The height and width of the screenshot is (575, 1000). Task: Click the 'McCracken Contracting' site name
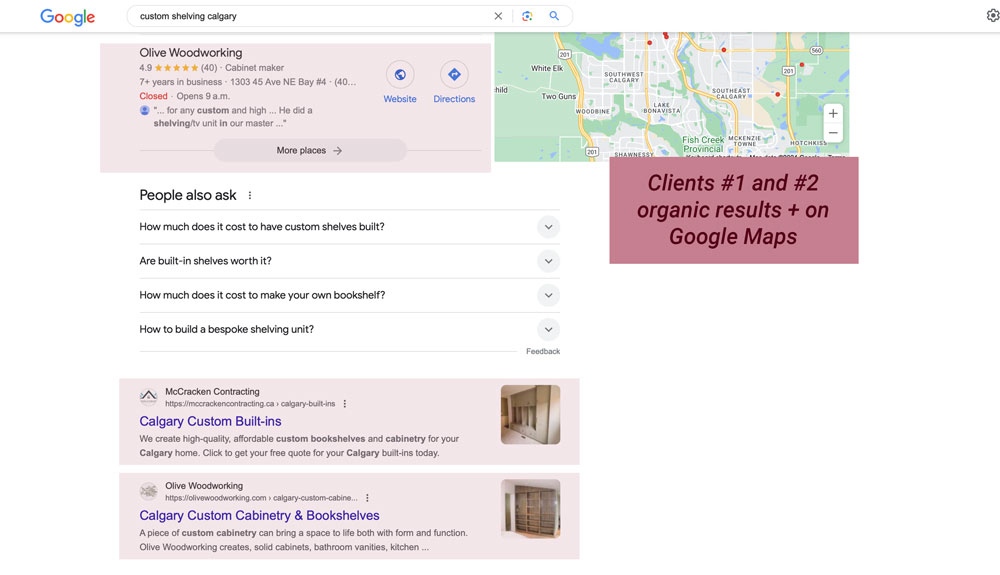tap(212, 391)
